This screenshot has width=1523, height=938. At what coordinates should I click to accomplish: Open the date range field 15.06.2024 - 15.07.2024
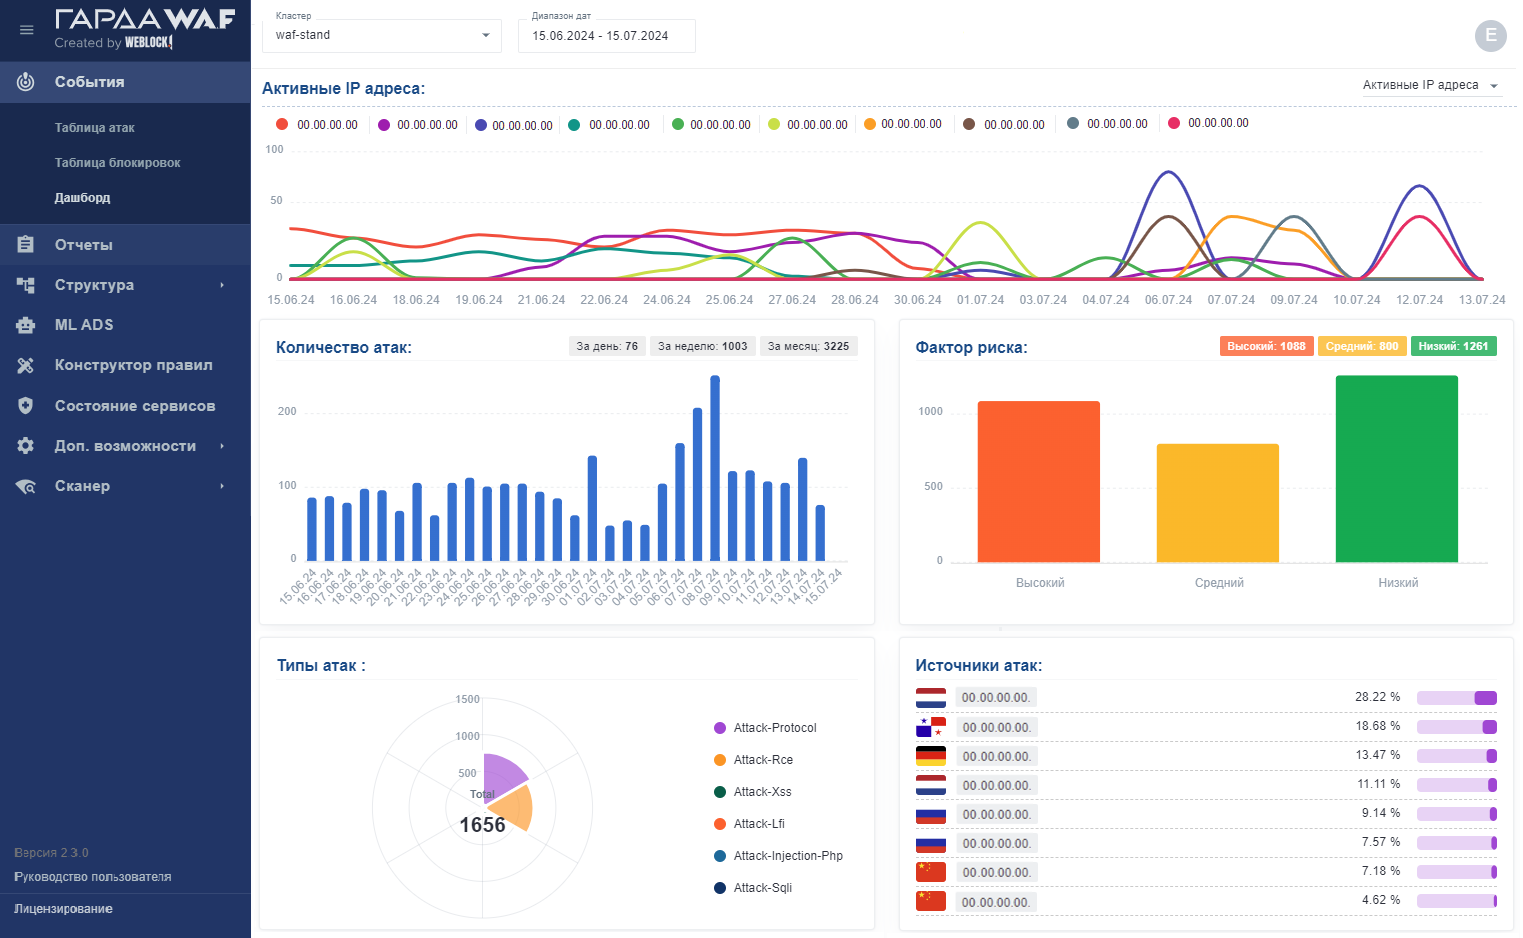(x=606, y=36)
